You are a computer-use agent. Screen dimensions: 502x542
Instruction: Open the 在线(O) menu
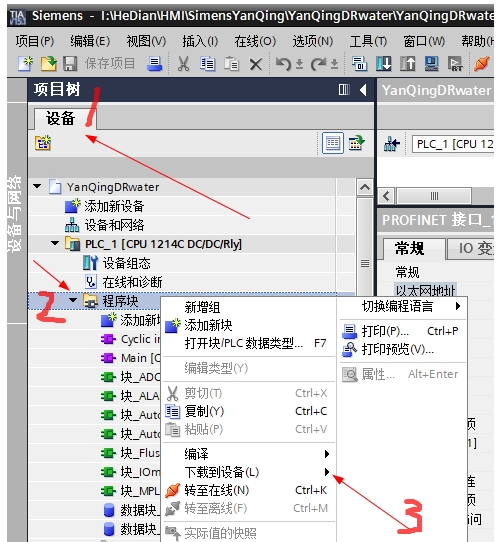[255, 41]
